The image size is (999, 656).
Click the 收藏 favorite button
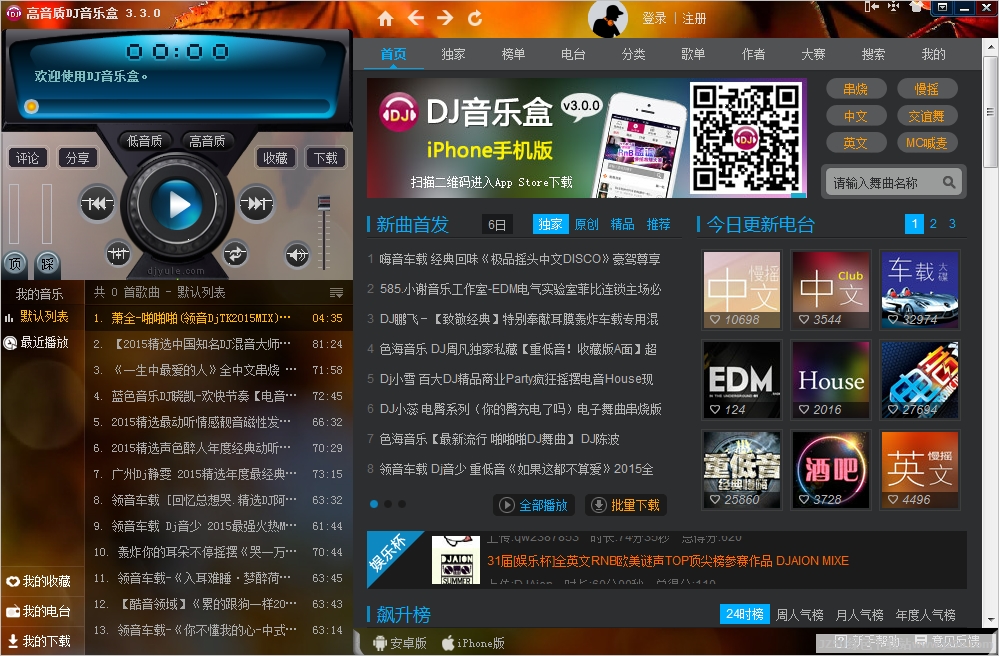coord(276,158)
